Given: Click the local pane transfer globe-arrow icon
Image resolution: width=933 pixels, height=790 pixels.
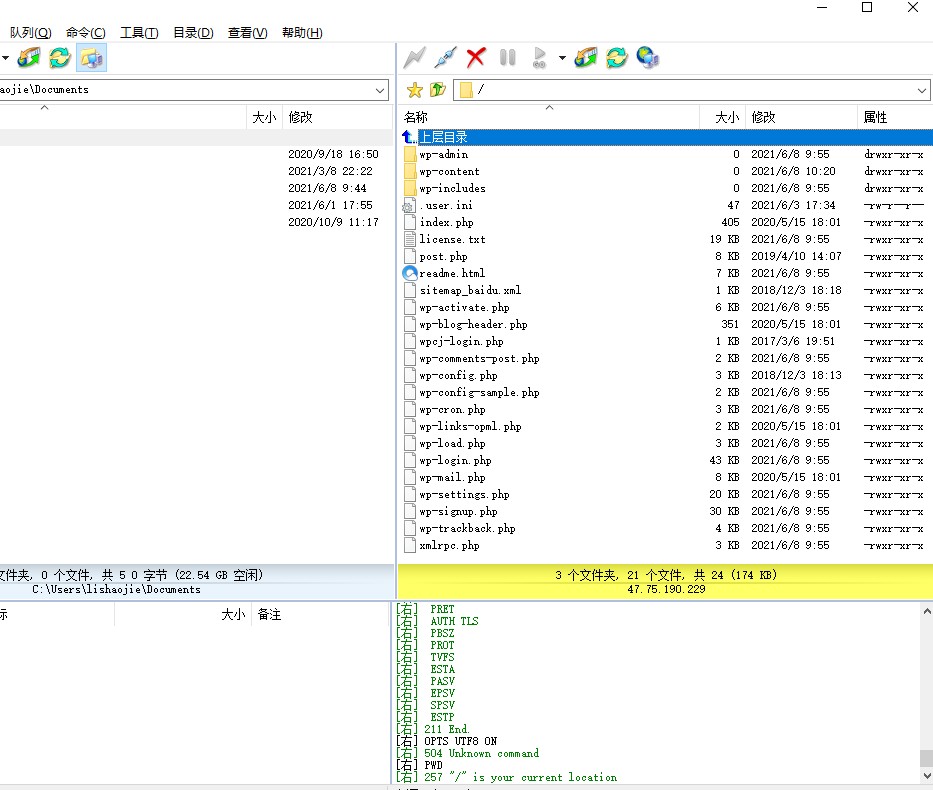Looking at the screenshot, I should click(x=29, y=58).
